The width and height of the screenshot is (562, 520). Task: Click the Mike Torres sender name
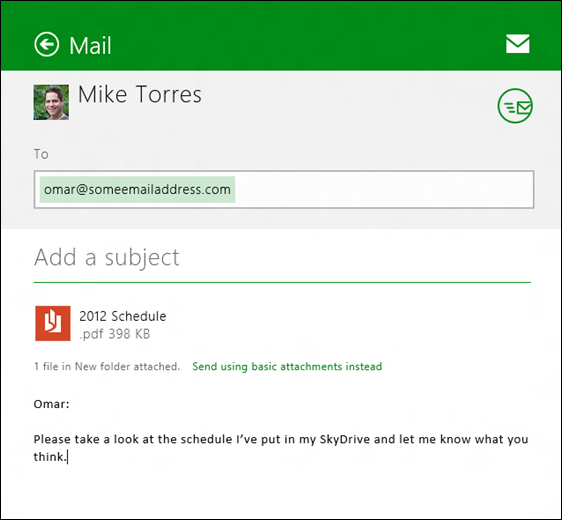140,94
